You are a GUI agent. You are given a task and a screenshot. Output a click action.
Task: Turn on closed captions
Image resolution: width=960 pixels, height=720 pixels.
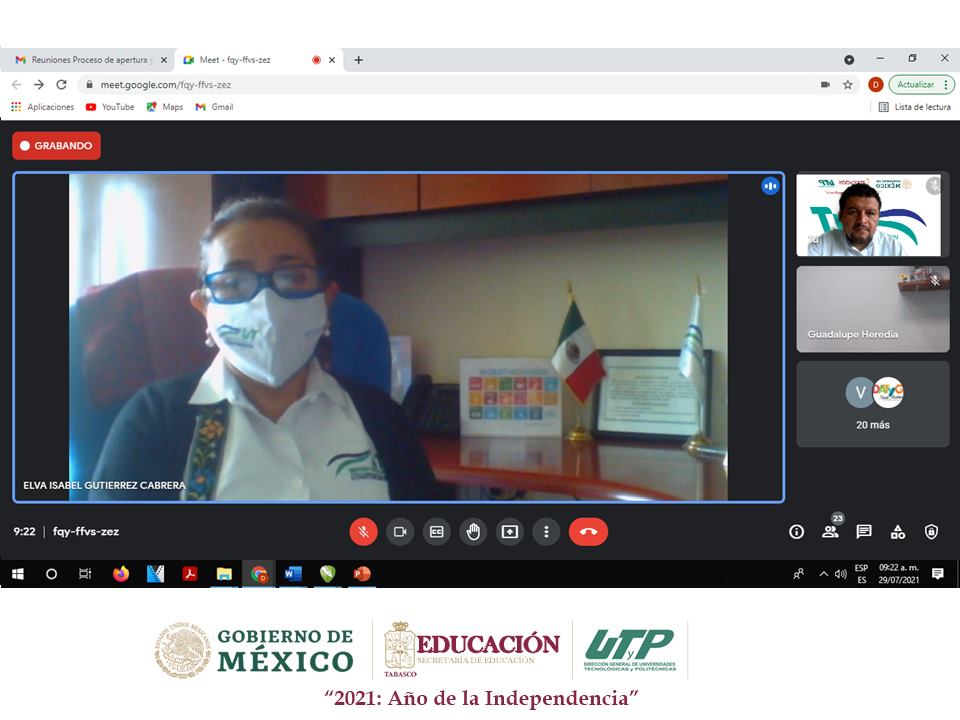(x=436, y=532)
